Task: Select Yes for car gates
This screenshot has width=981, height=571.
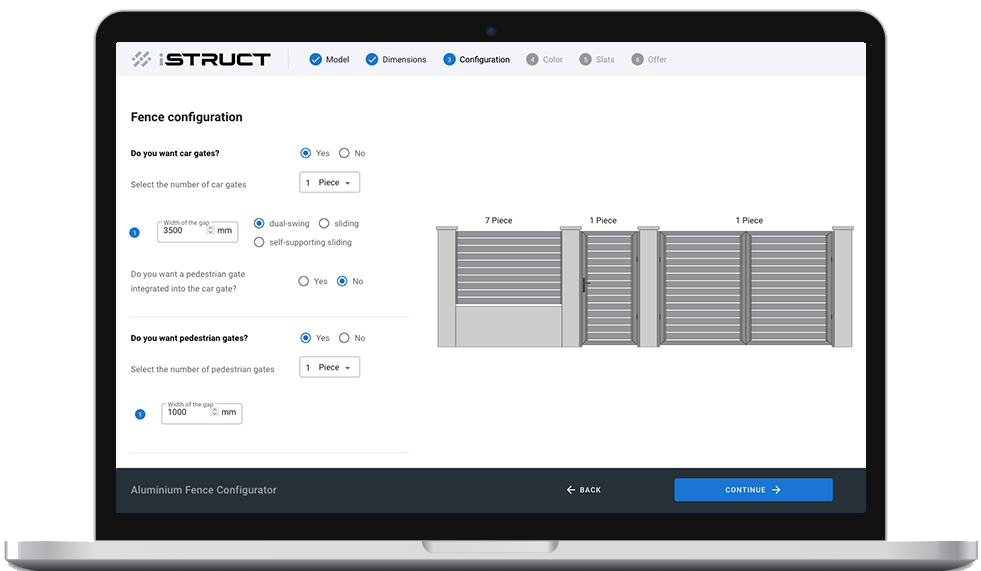Action: point(305,153)
